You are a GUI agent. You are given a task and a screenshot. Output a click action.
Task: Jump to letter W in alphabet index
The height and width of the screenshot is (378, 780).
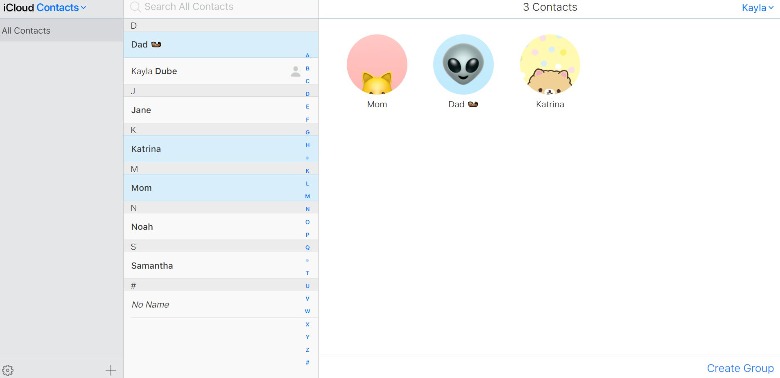click(307, 311)
